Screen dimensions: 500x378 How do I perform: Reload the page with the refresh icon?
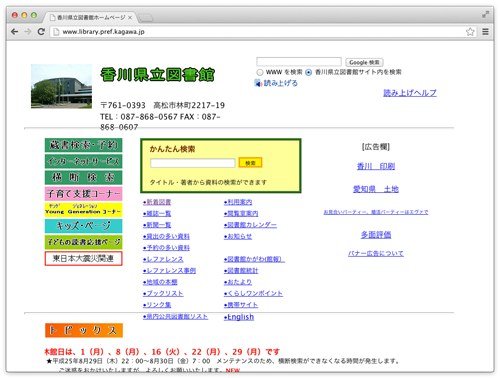[41, 32]
